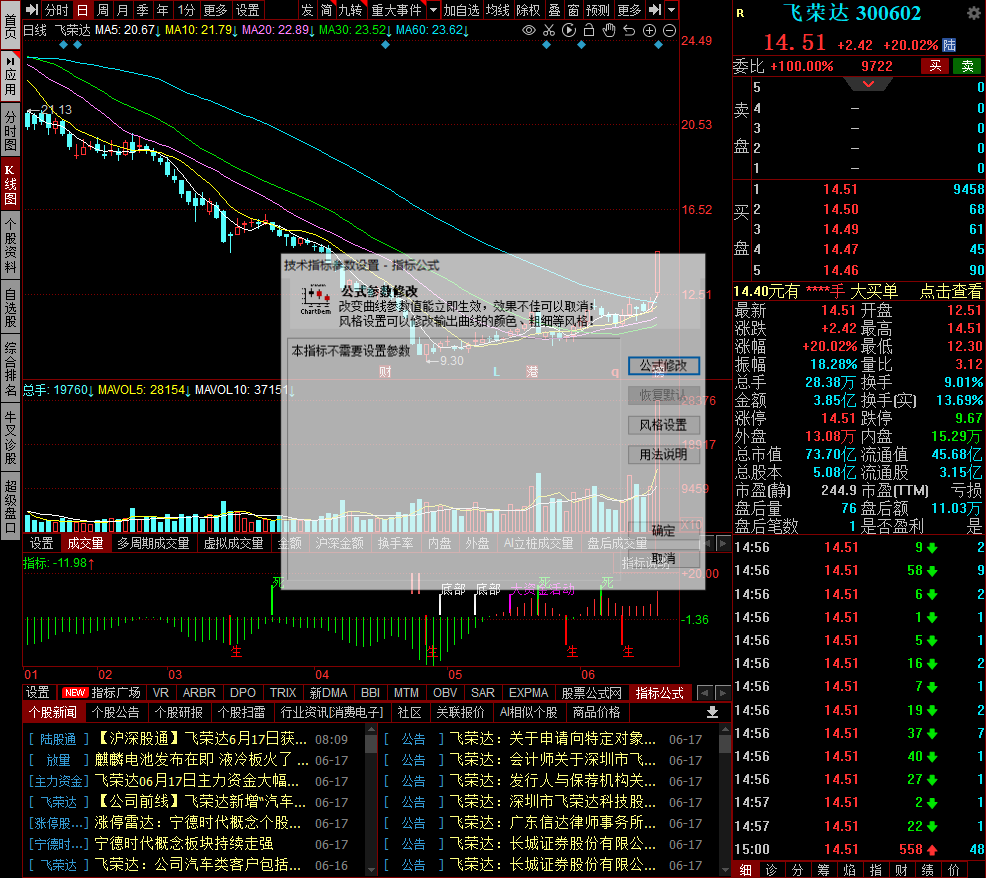Open the 综合排名 sidebar item
This screenshot has height=878, width=986.
point(11,369)
